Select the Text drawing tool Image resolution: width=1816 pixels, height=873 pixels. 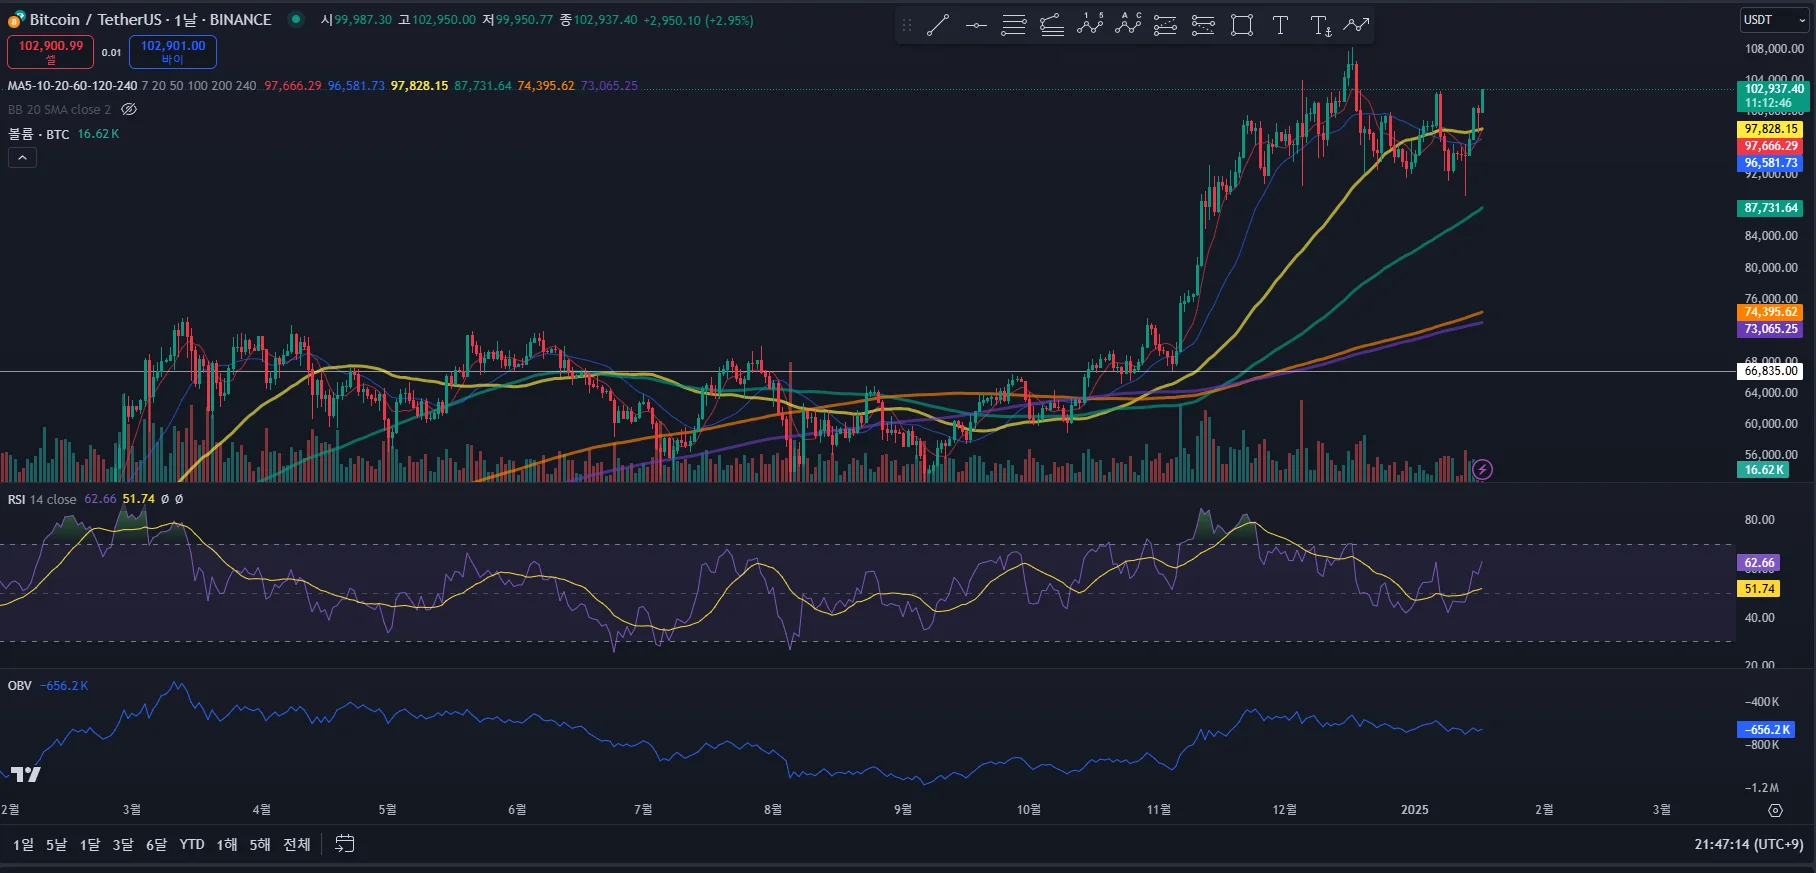[1280, 26]
